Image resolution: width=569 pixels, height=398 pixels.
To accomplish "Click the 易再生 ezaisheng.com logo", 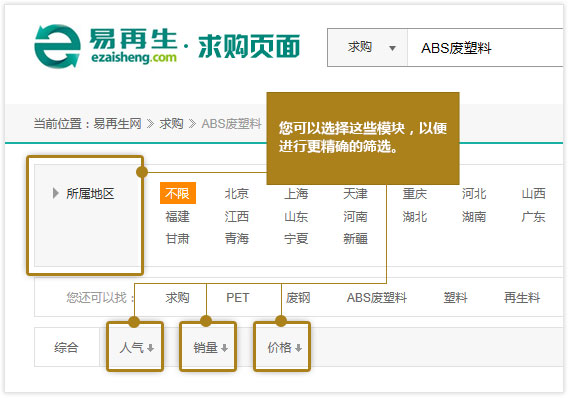I will coord(106,46).
